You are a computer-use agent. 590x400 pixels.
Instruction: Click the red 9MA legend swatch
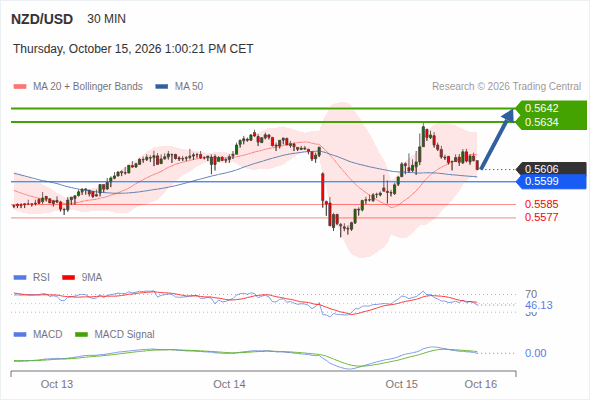(x=68, y=278)
